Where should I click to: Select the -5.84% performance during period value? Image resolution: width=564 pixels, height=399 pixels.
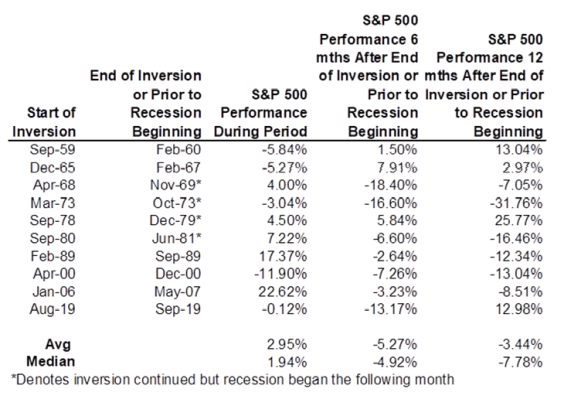[284, 150]
